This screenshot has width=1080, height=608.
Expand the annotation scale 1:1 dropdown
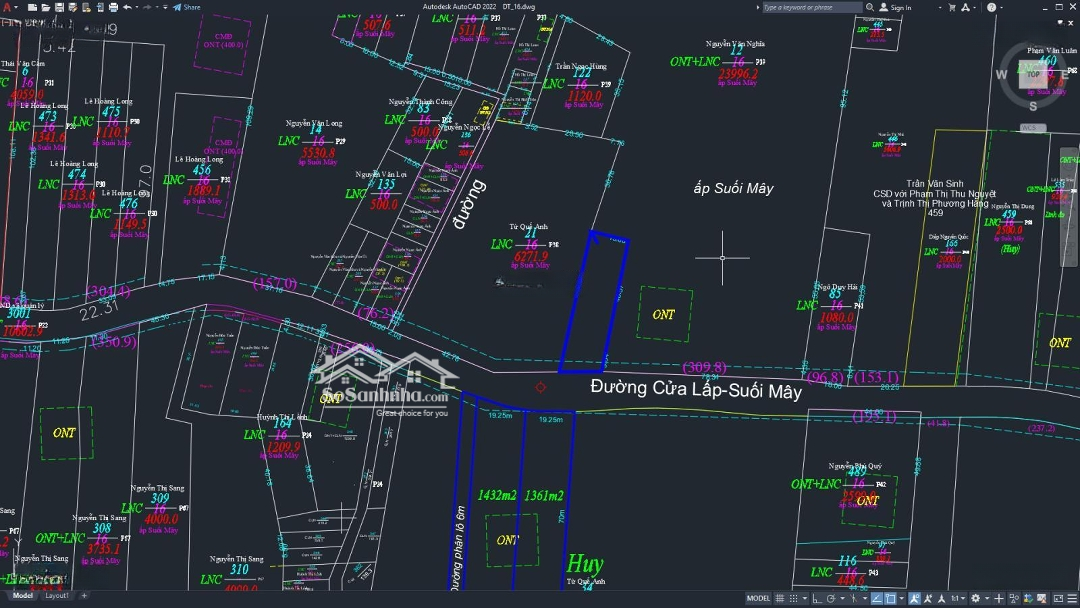click(957, 598)
